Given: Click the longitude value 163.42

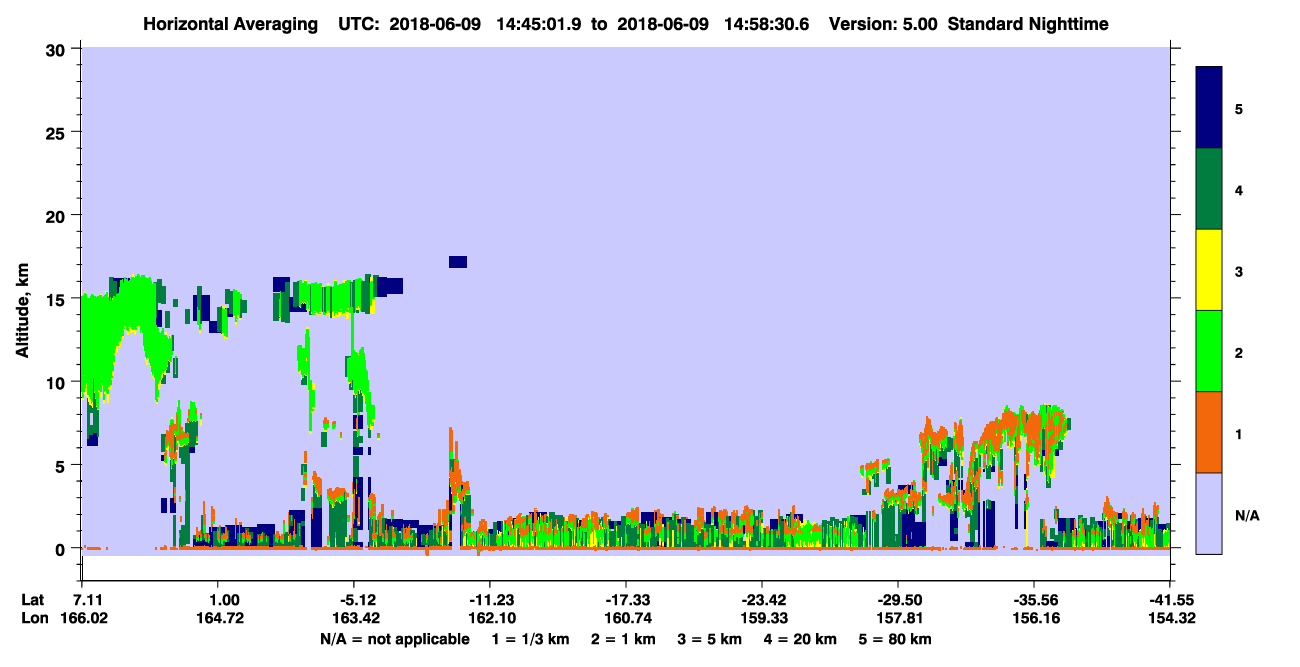Looking at the screenshot, I should point(354,619).
